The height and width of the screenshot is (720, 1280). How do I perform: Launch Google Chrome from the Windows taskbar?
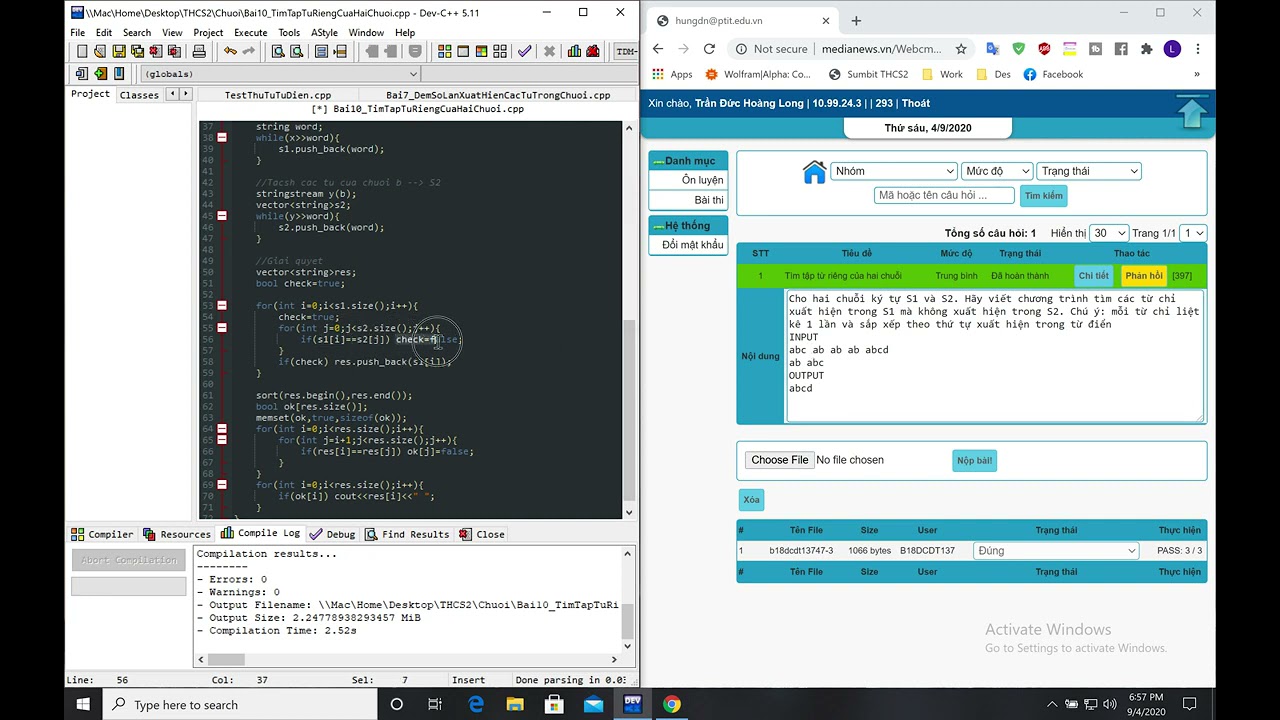click(671, 705)
